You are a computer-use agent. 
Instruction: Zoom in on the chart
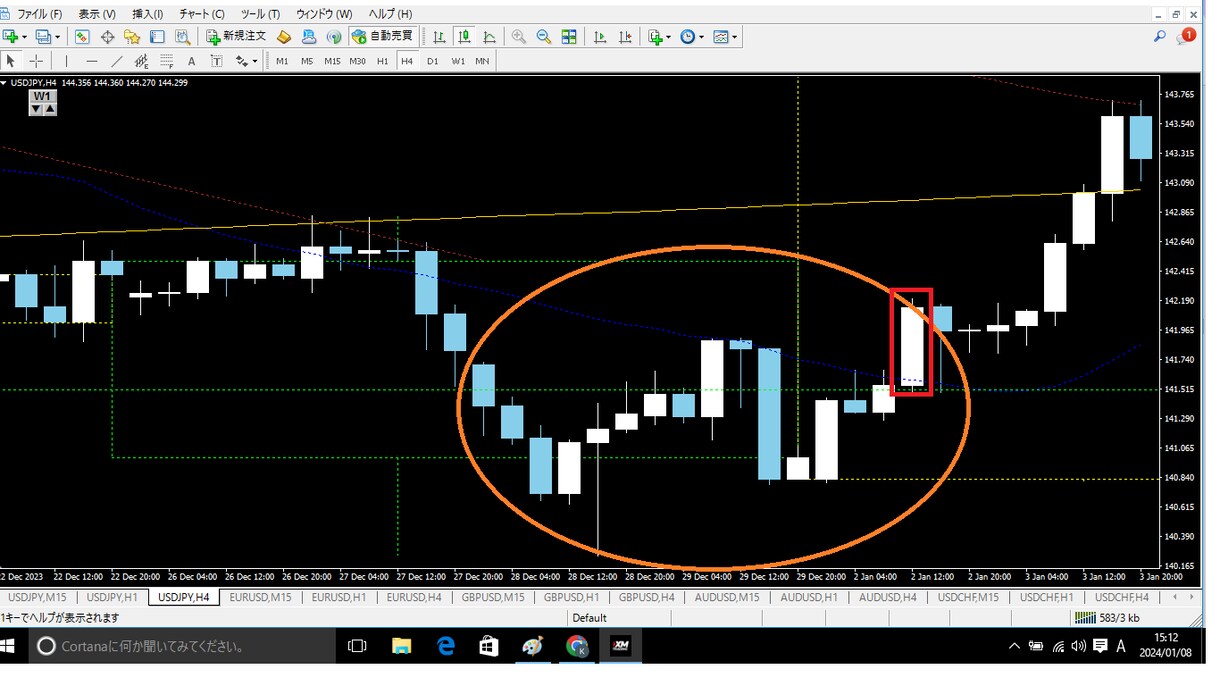coord(519,37)
